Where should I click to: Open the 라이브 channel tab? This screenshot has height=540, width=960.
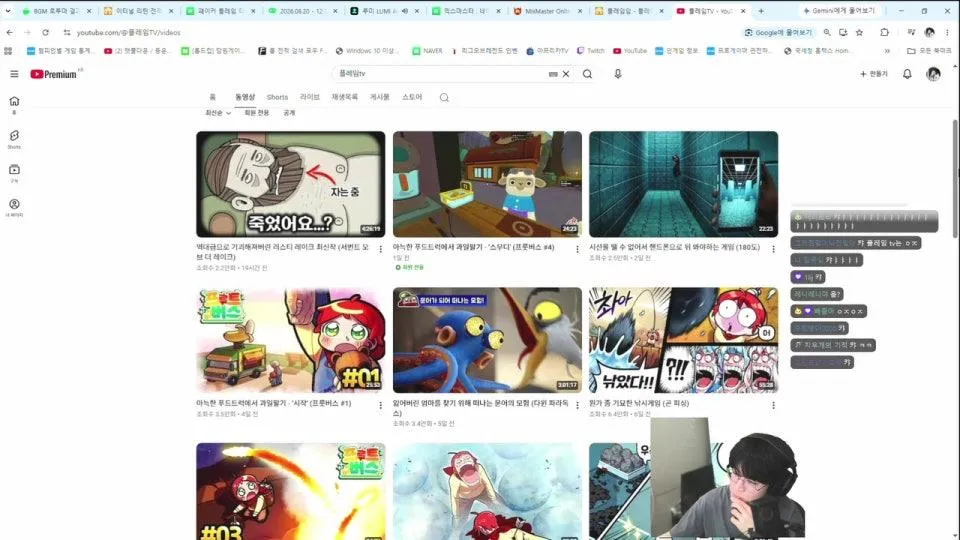[x=310, y=97]
